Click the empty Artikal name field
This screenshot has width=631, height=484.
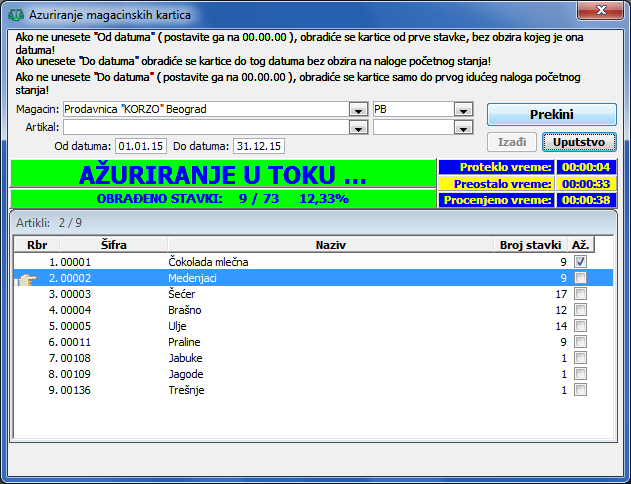tap(206, 128)
